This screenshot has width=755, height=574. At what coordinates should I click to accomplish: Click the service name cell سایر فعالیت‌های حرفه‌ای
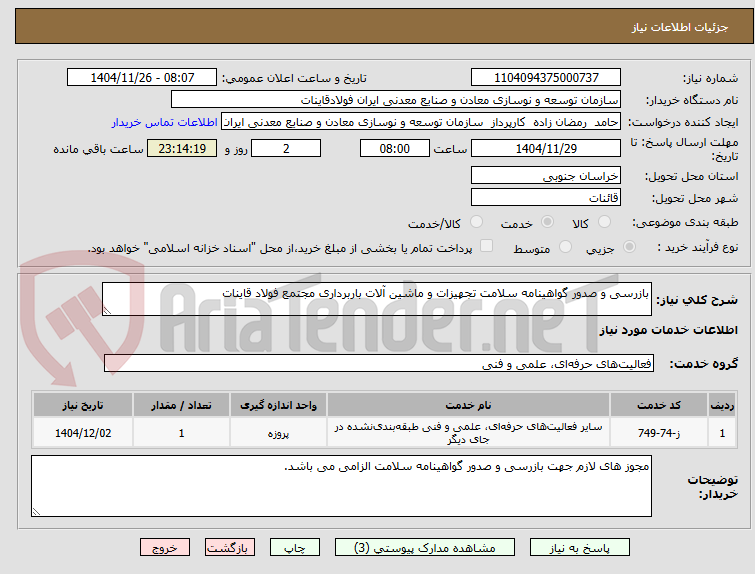pyautogui.click(x=468, y=433)
